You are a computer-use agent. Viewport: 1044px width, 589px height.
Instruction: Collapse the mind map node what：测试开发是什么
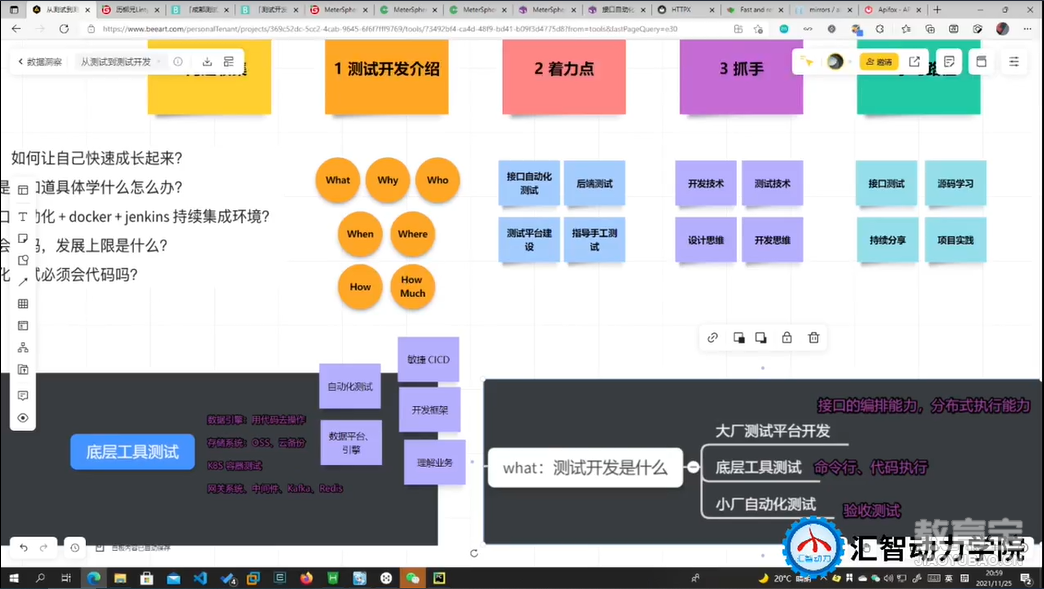pos(693,467)
